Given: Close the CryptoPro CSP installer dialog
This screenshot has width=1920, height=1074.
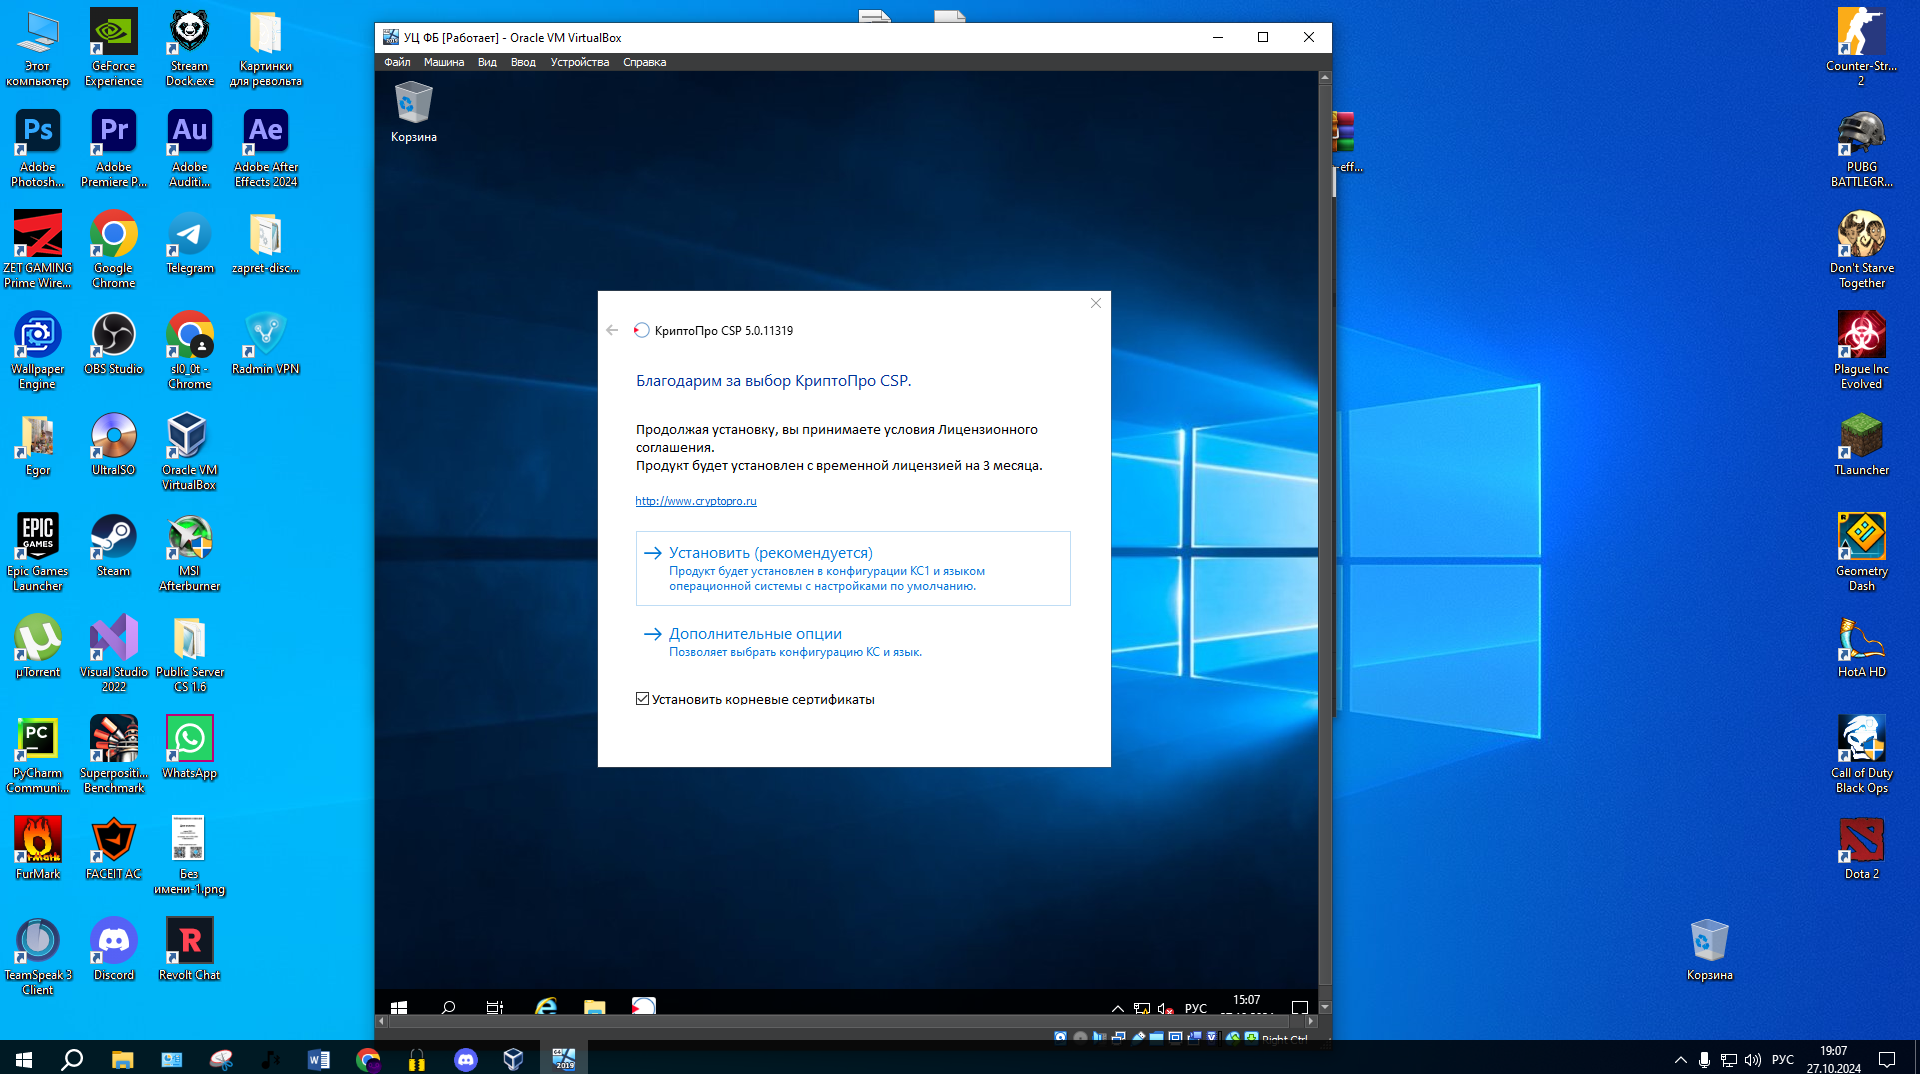Looking at the screenshot, I should (1096, 303).
